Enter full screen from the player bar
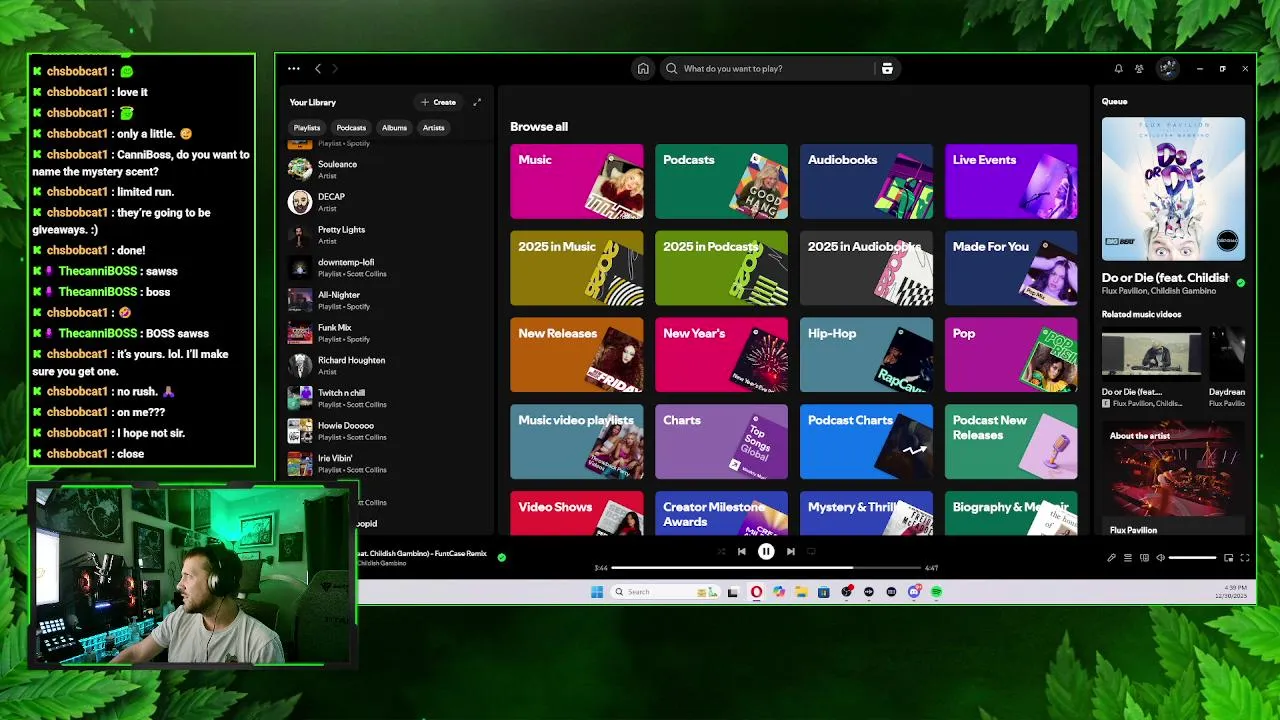1280x720 pixels. [1245, 558]
